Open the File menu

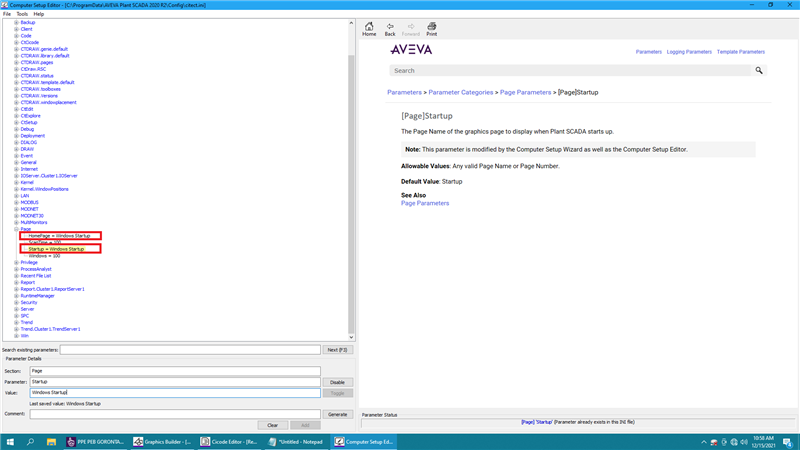click(x=7, y=14)
